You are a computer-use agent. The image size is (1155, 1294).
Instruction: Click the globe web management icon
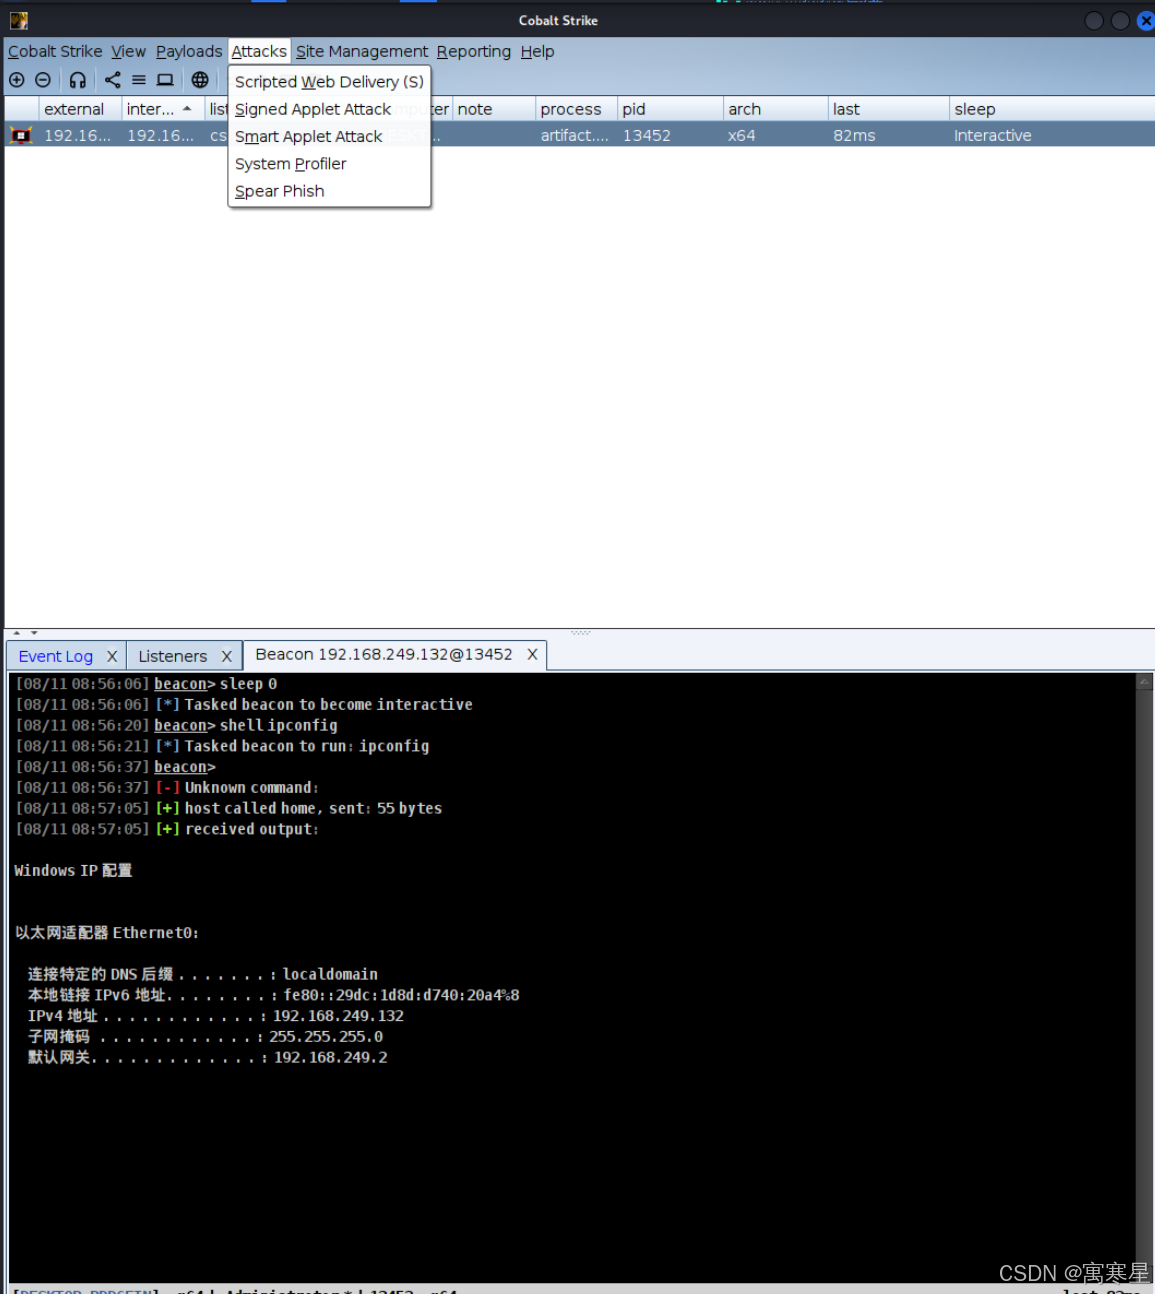pyautogui.click(x=200, y=80)
